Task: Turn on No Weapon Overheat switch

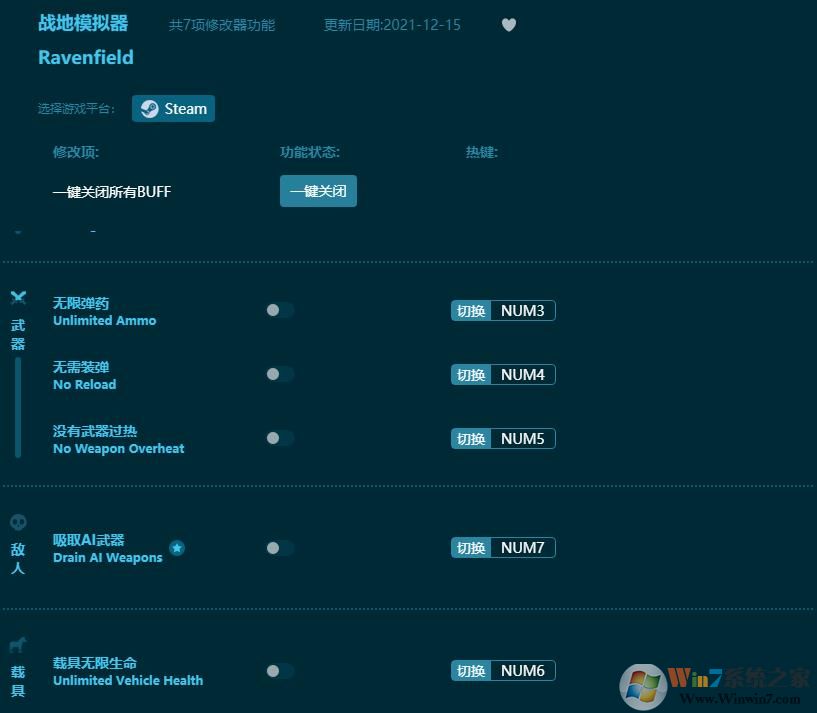Action: pos(280,438)
